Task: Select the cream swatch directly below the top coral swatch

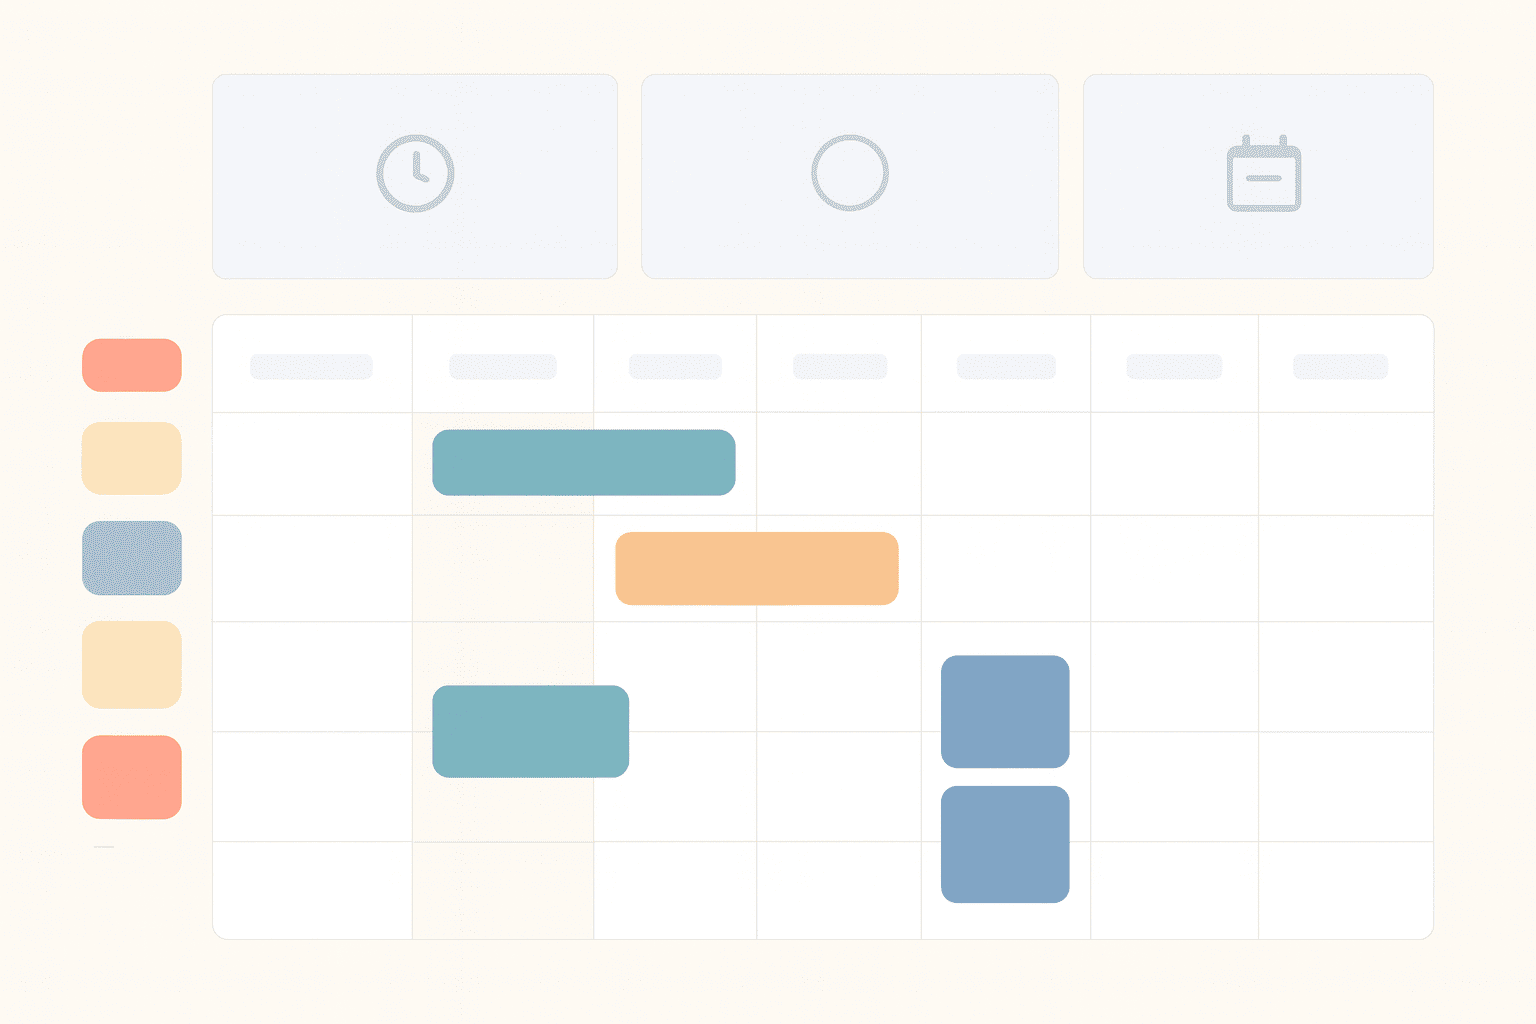Action: point(132,458)
